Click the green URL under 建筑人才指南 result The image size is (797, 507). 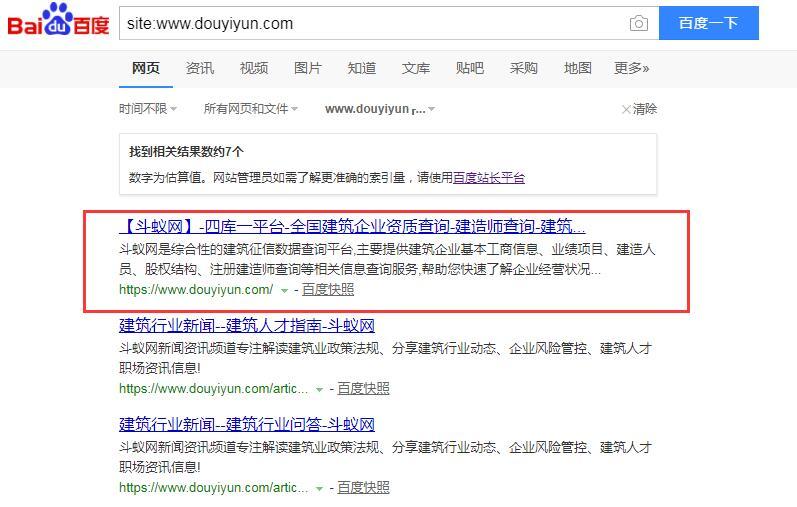(x=213, y=389)
